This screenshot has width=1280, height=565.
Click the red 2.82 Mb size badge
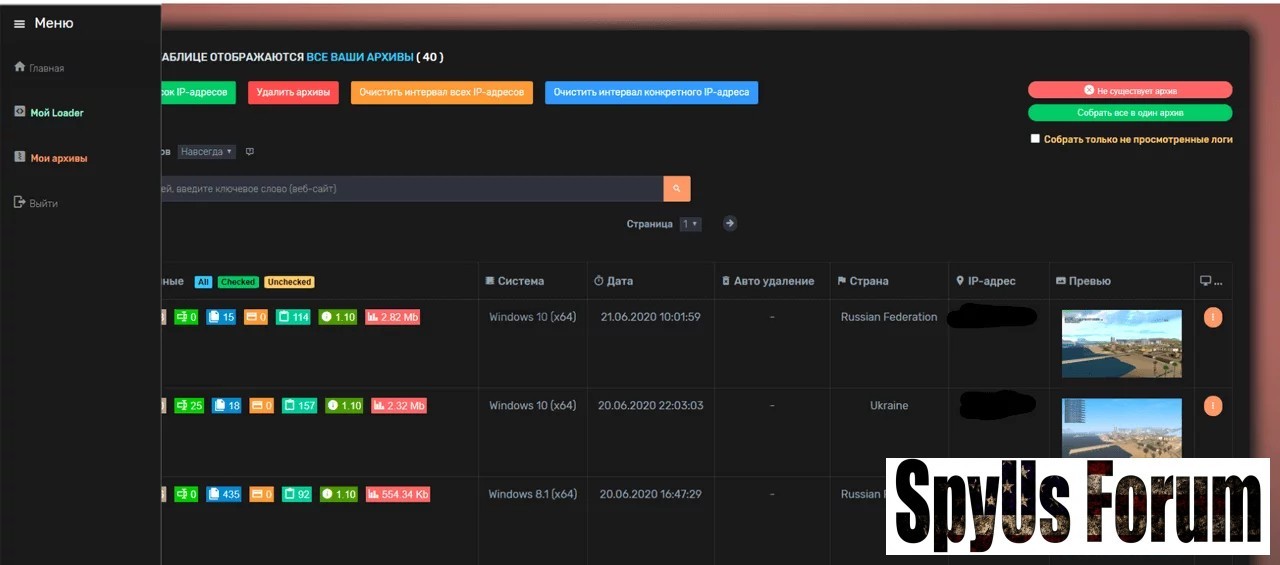392,317
